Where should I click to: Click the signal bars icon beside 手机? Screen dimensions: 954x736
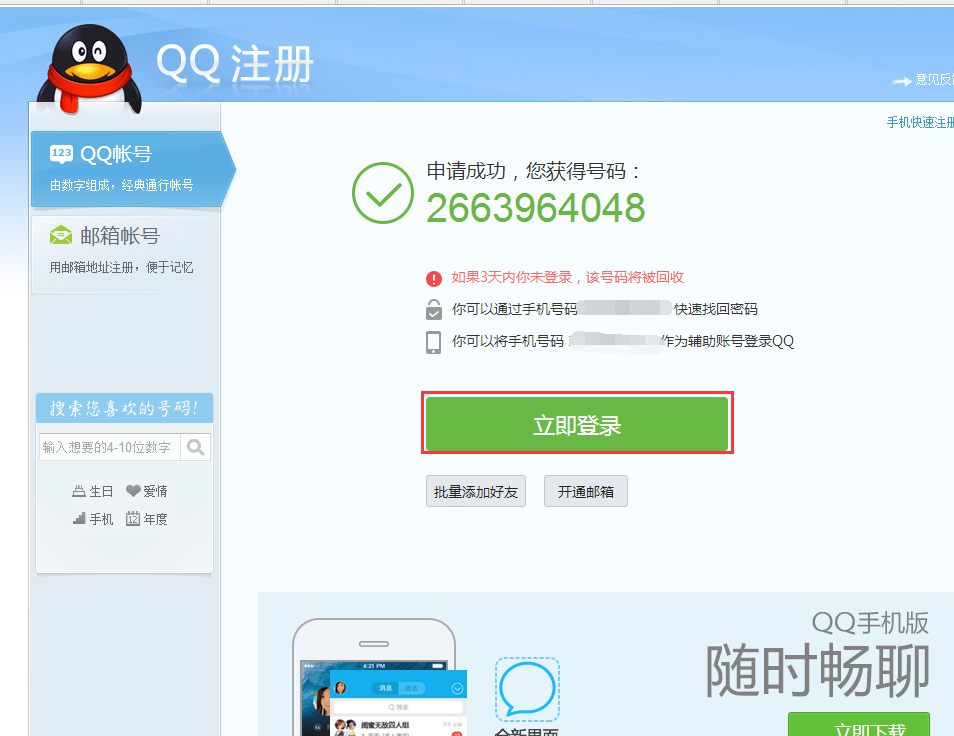[x=79, y=518]
